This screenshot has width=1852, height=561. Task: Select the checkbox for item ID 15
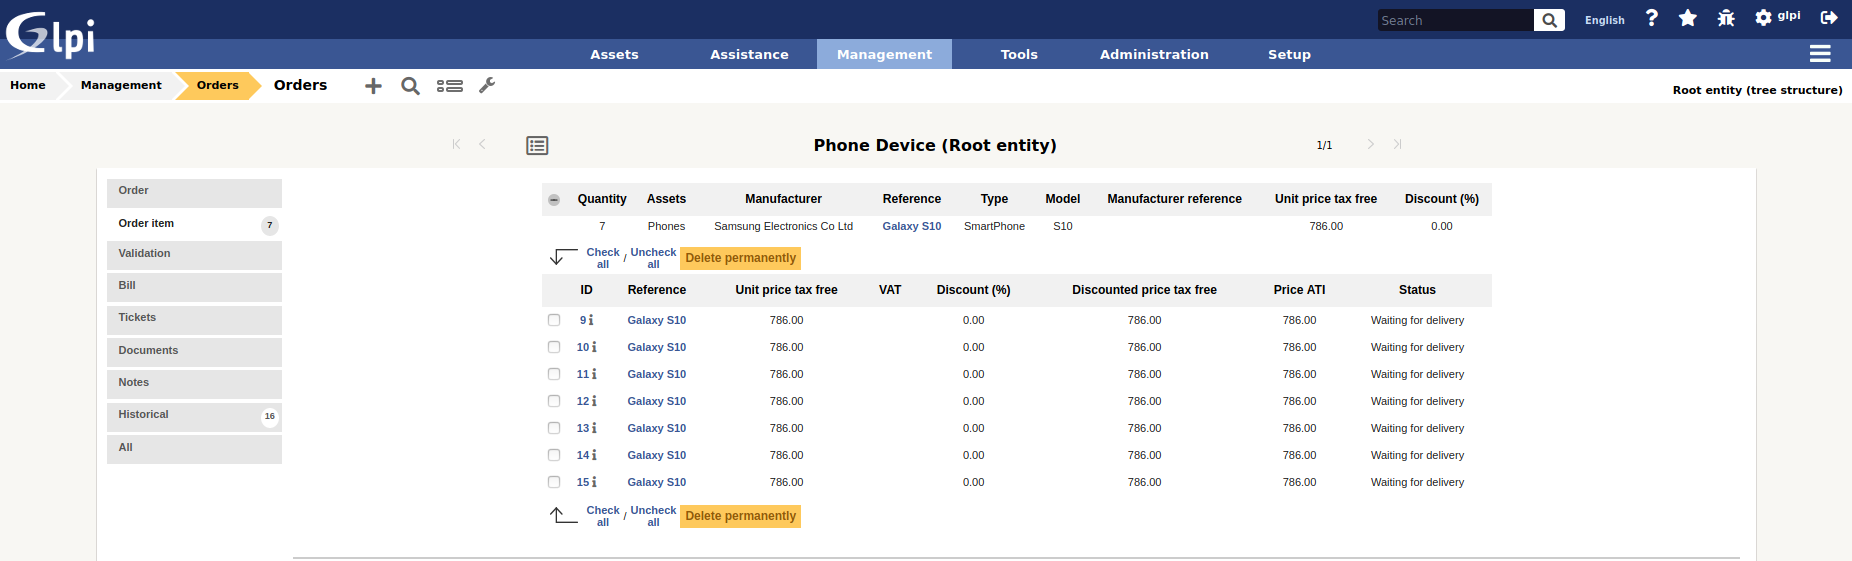pyautogui.click(x=554, y=482)
